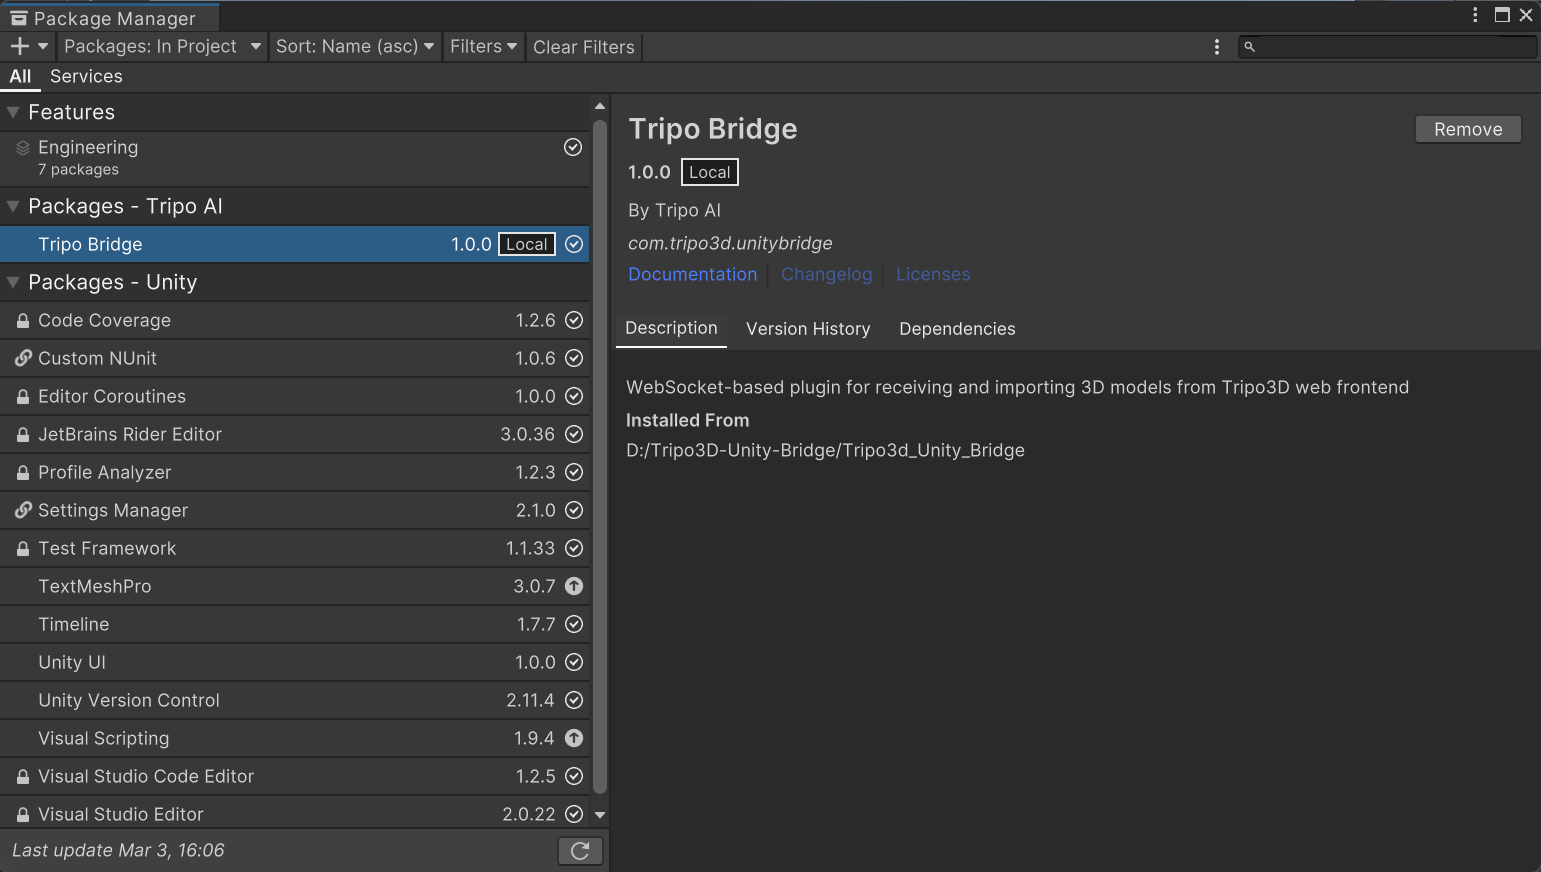Image resolution: width=1541 pixels, height=872 pixels.
Task: Click installed checkmark on Engineering feature
Action: tap(573, 148)
